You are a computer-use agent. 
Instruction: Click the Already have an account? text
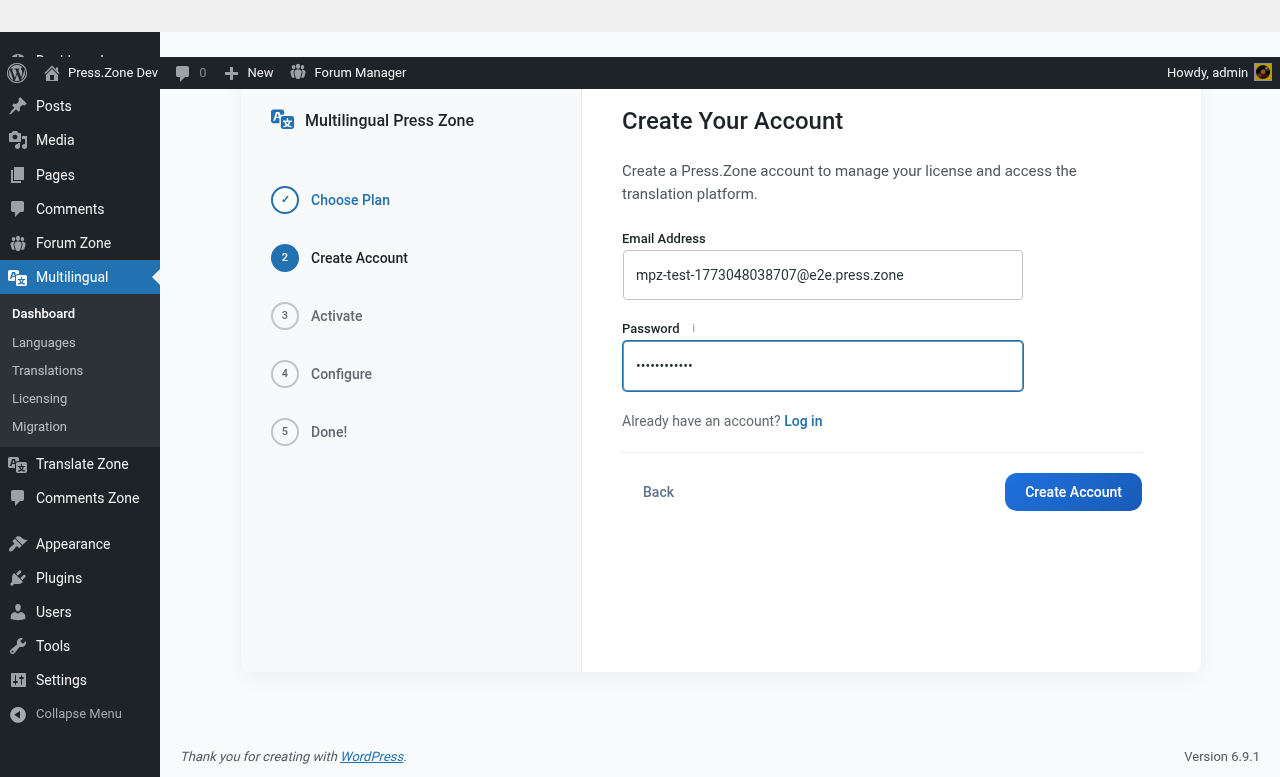701,421
